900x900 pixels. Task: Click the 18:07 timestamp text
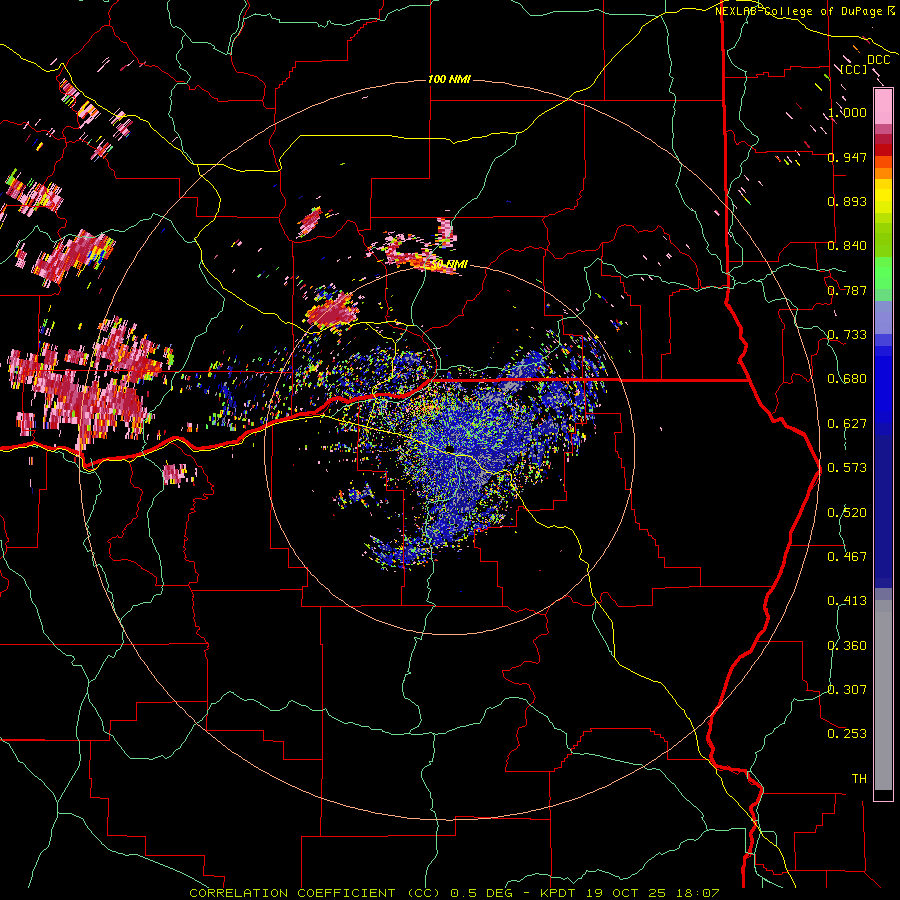click(697, 893)
